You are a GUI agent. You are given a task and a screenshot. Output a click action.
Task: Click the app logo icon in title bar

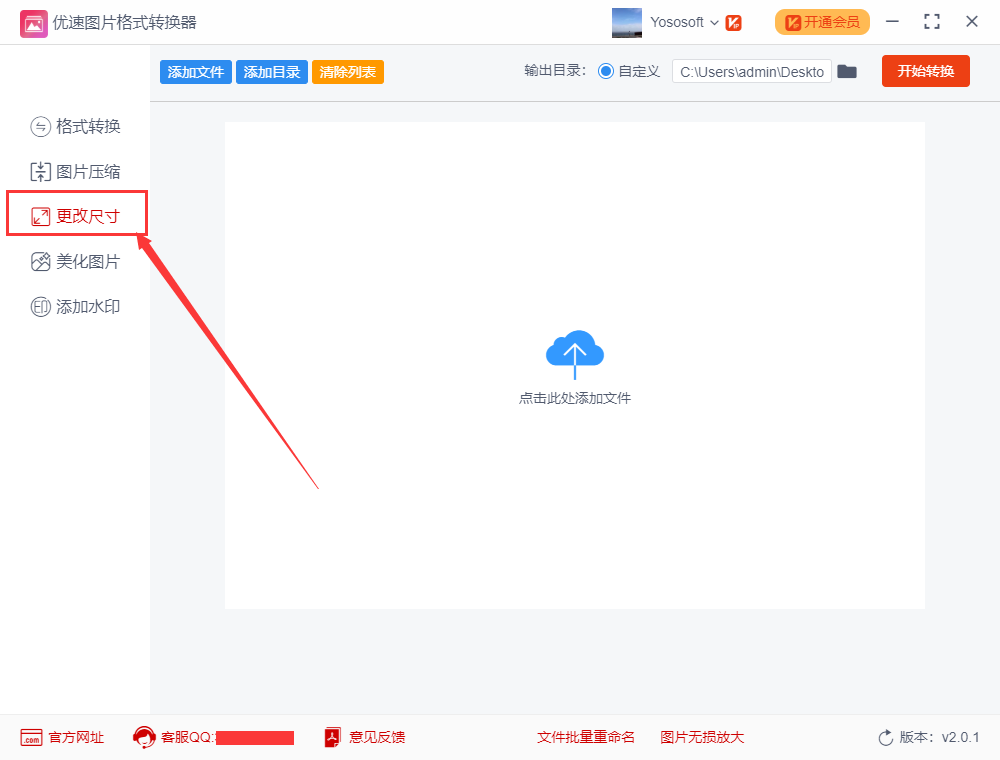point(33,24)
